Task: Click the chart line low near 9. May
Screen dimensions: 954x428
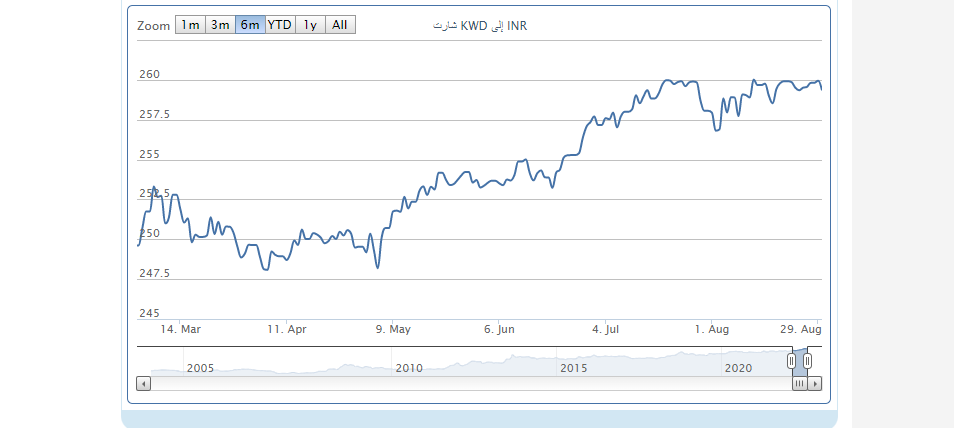Action: (x=377, y=267)
